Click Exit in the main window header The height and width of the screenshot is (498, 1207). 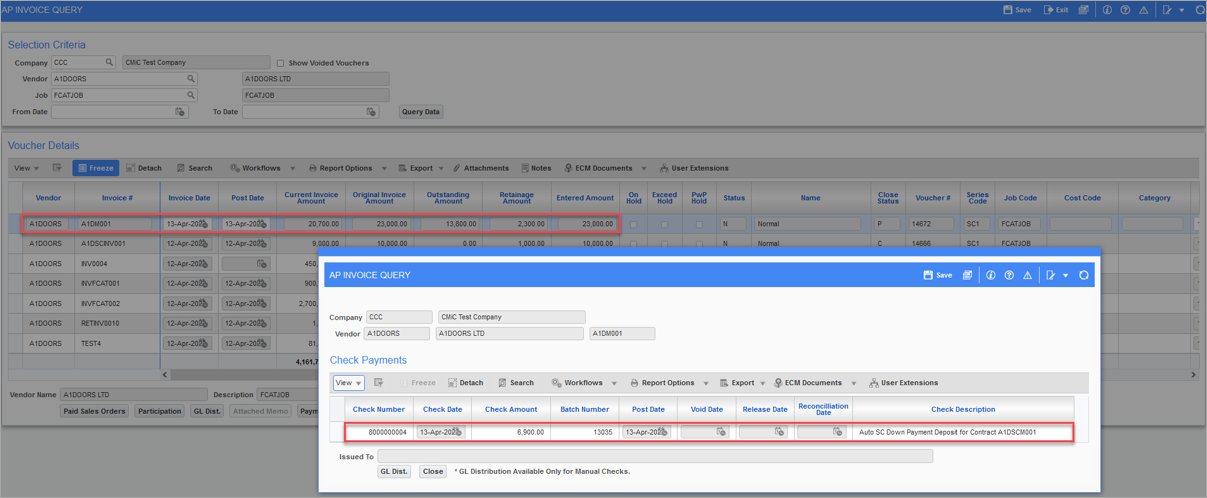pyautogui.click(x=1056, y=10)
